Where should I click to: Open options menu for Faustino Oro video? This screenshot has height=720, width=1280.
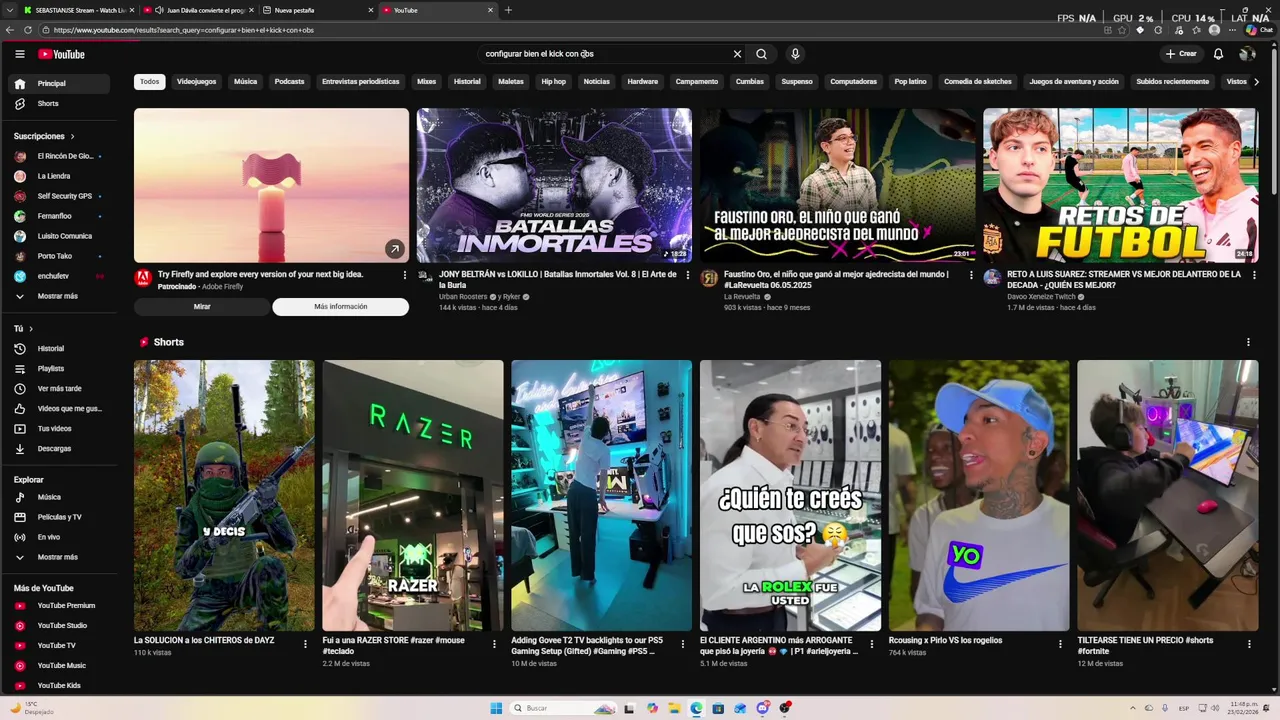(x=971, y=275)
